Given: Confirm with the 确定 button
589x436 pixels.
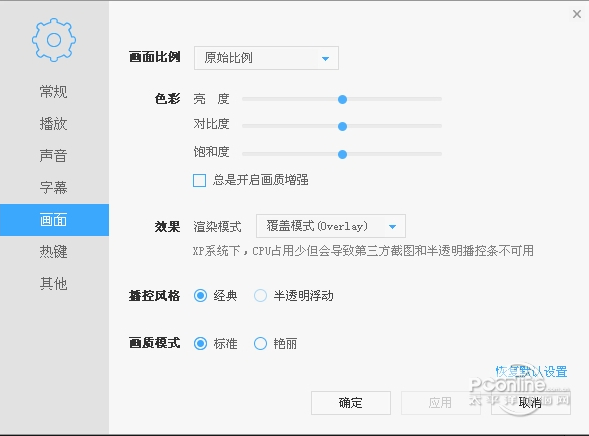Looking at the screenshot, I should [351, 403].
